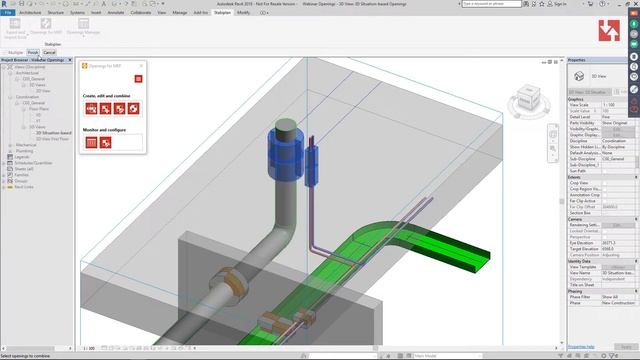
Task: Click the keyword search input field
Action: point(492,4)
